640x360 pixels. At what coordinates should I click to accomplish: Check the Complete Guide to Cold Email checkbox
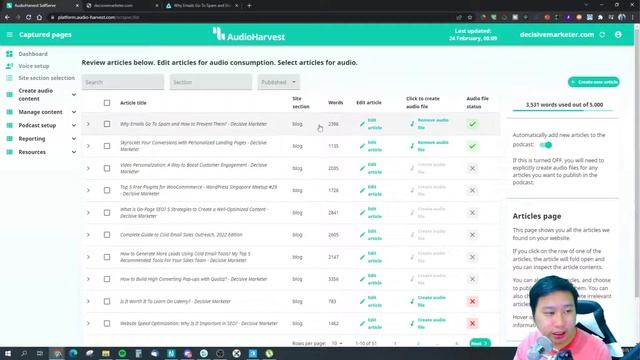pos(107,235)
